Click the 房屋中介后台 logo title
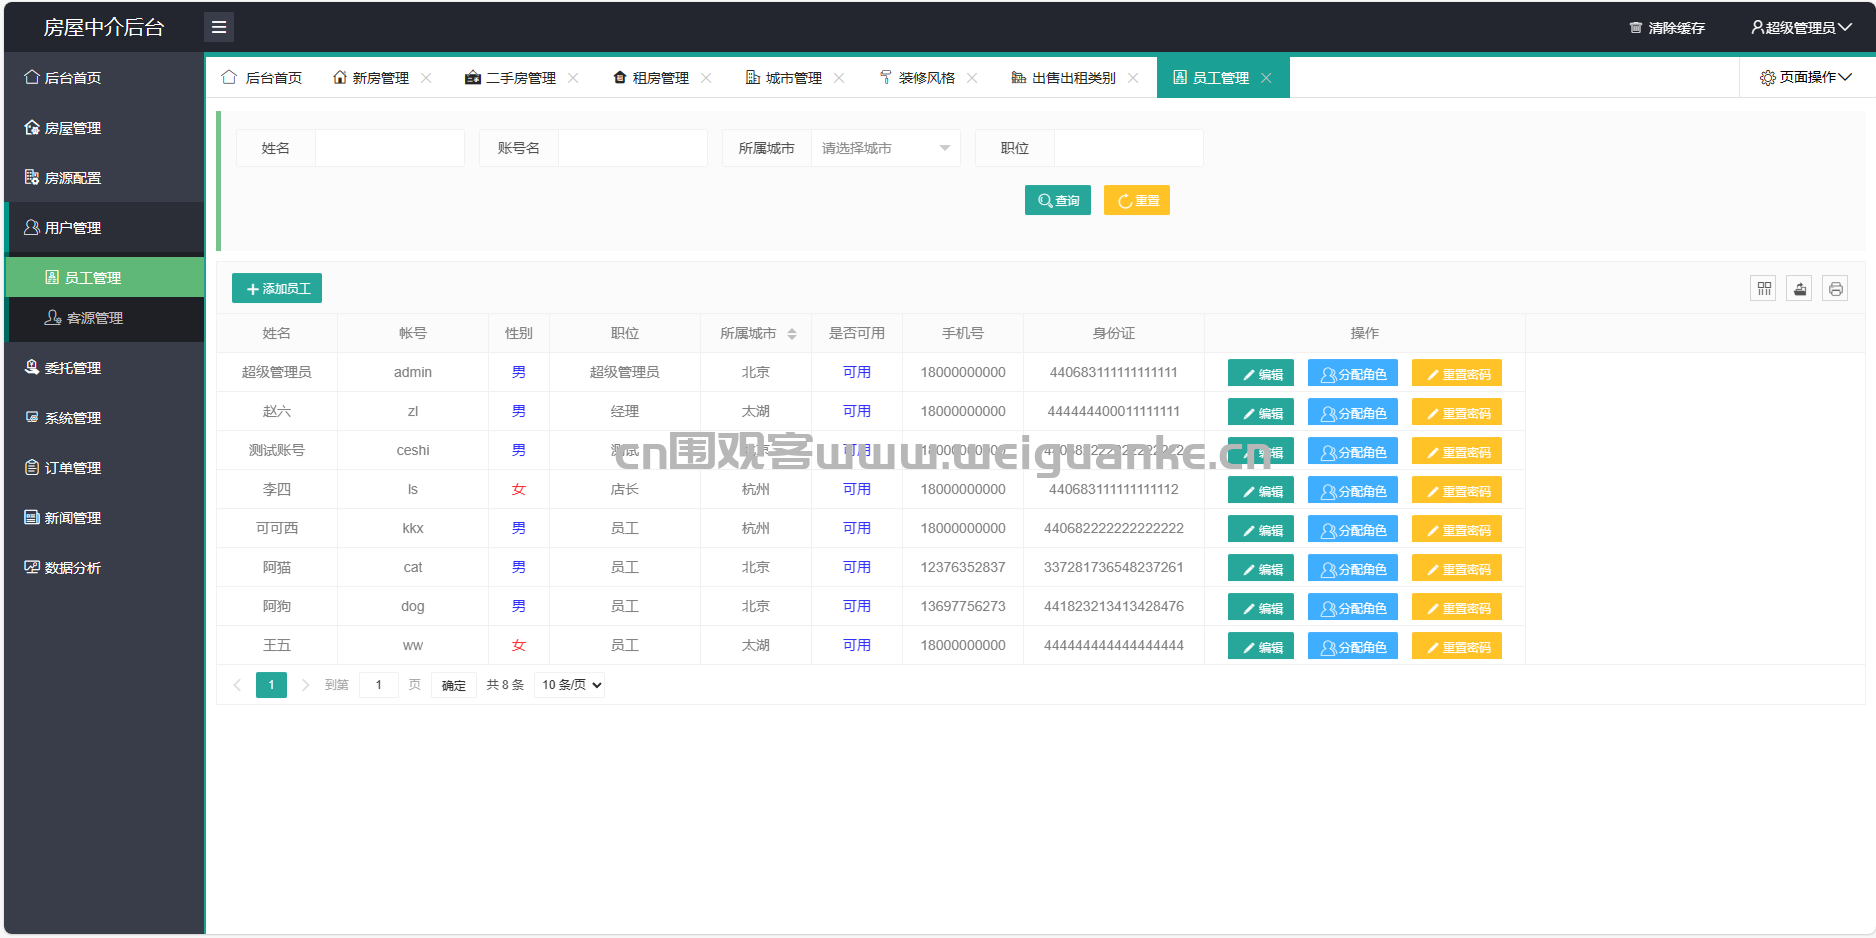 [104, 27]
